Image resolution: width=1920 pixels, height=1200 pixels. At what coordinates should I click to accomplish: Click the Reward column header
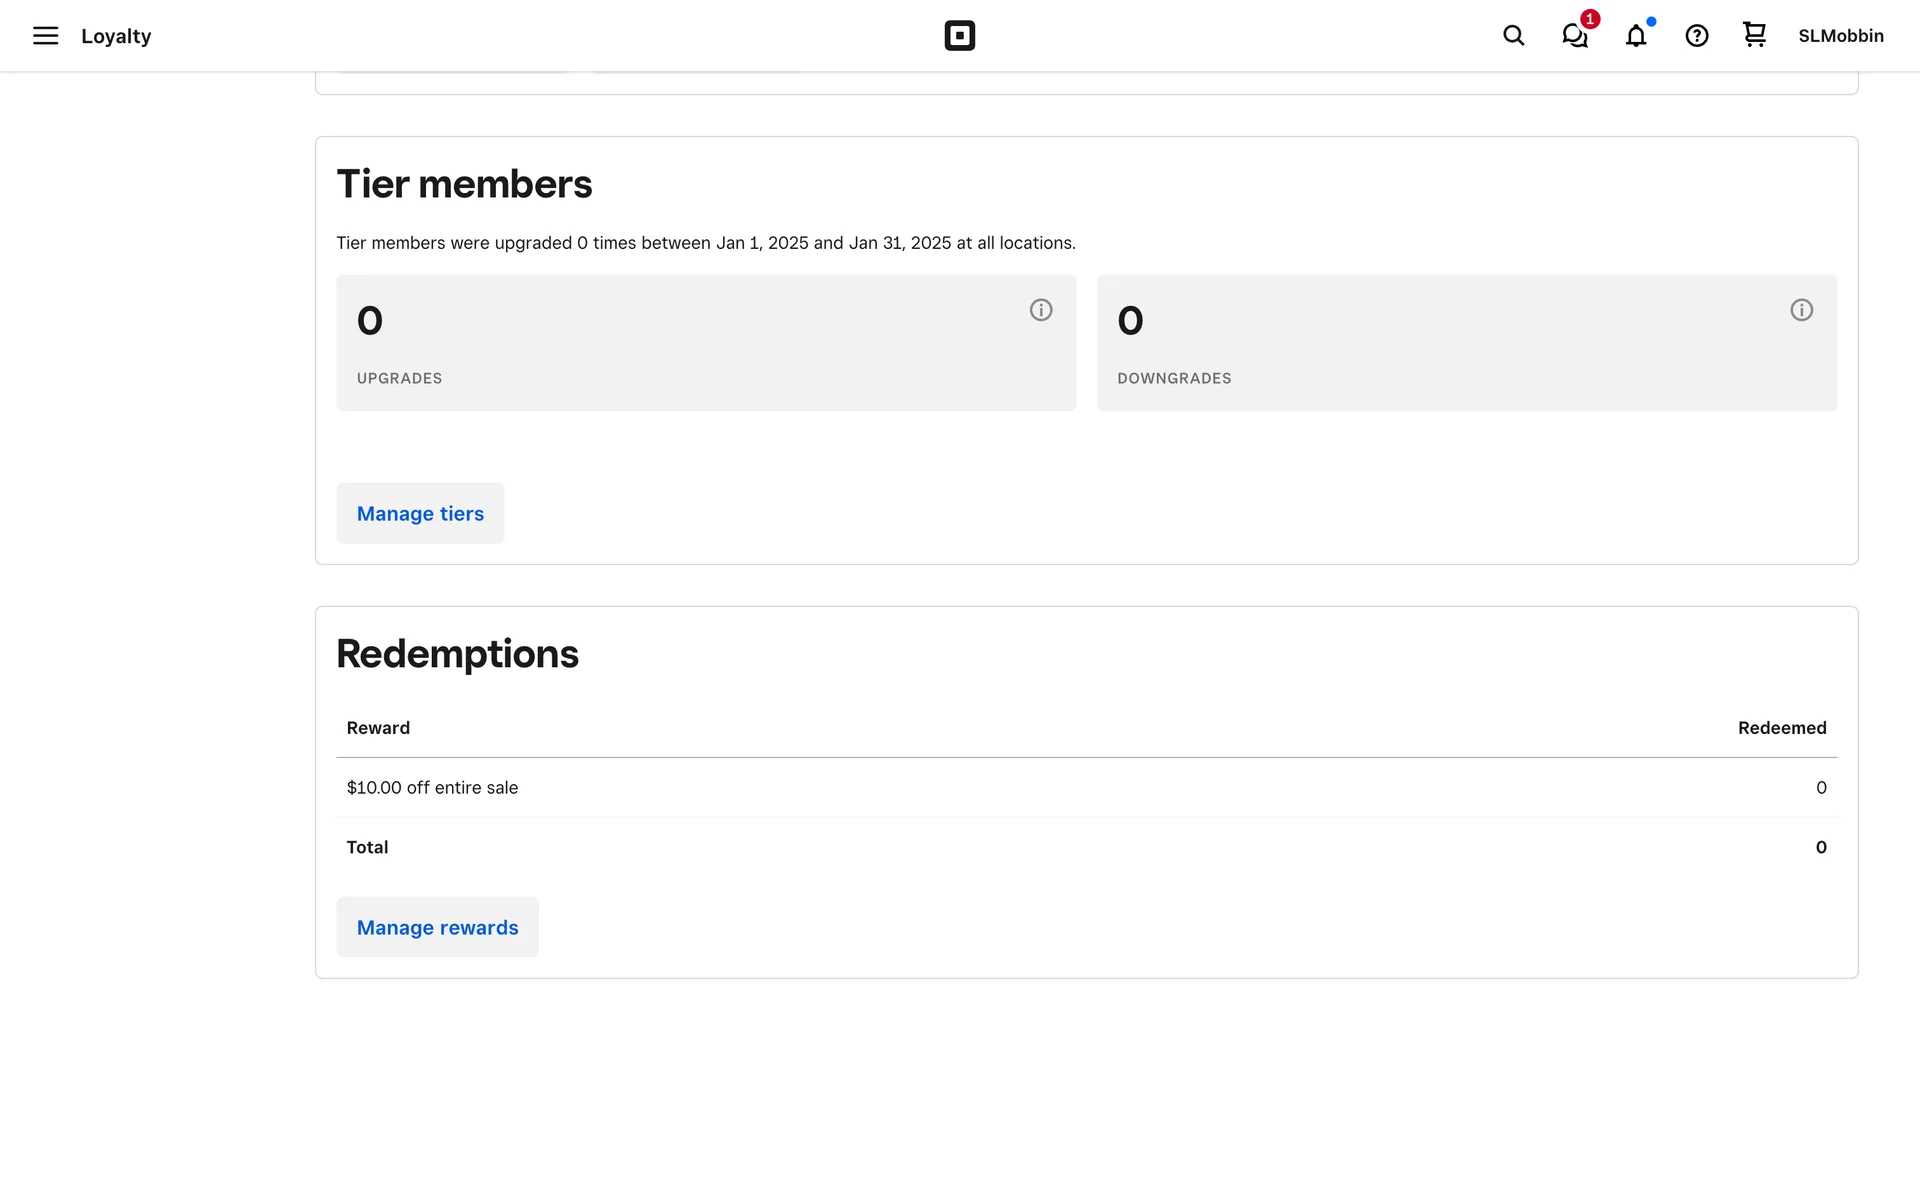pos(378,728)
